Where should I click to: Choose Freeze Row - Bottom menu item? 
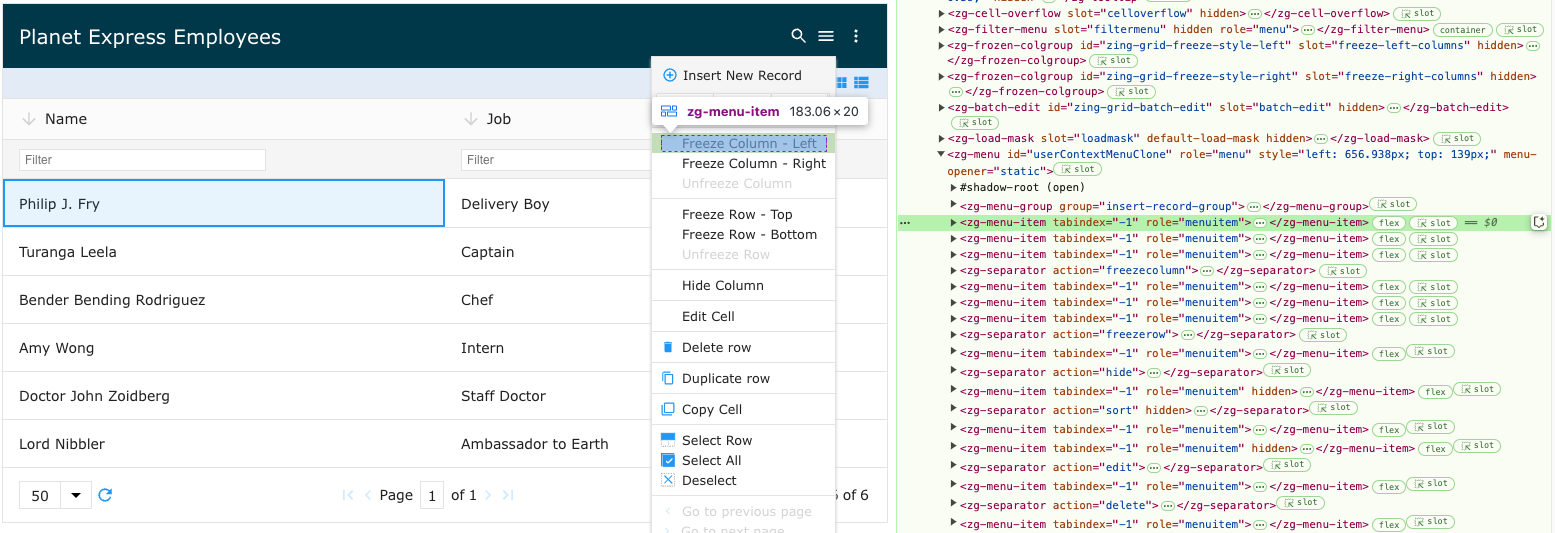[x=743, y=234]
